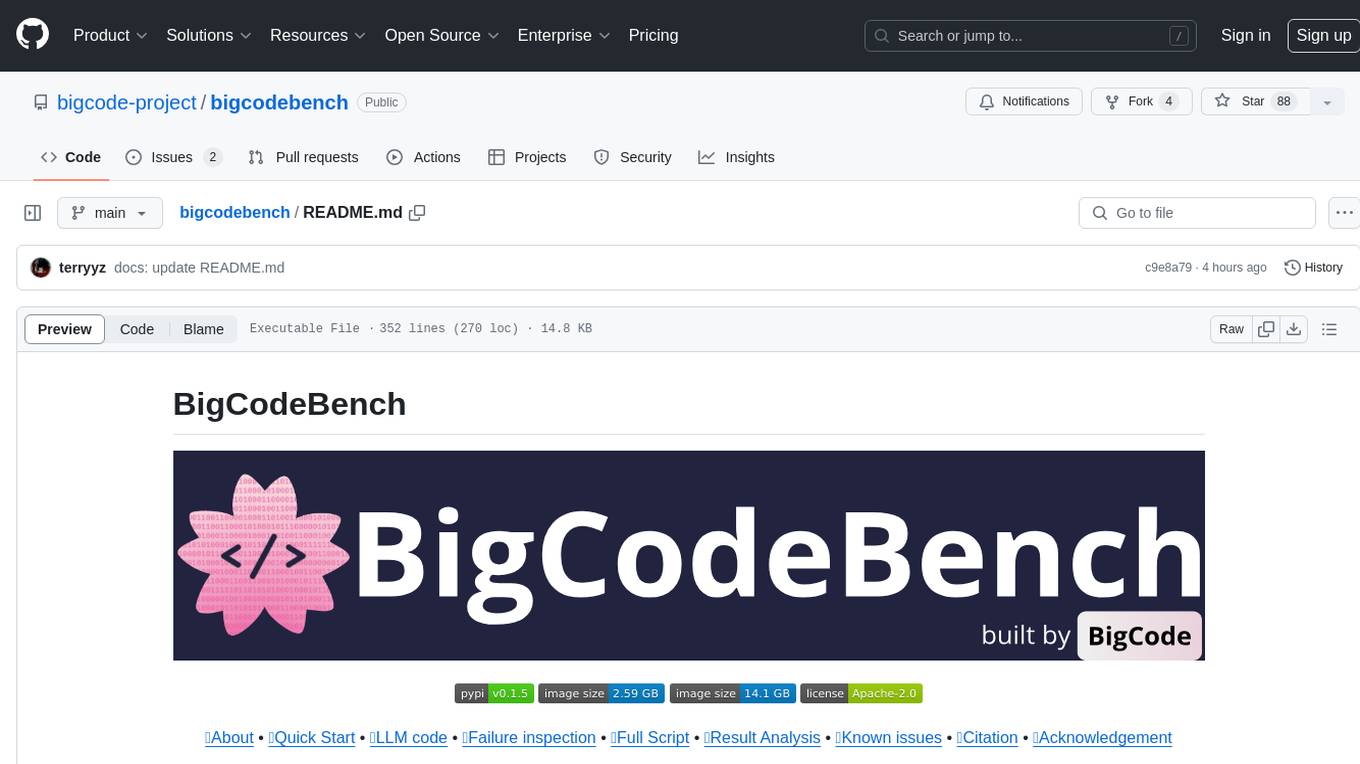
Task: Go to bigcodebench root in breadcrumb
Action: tap(235, 212)
